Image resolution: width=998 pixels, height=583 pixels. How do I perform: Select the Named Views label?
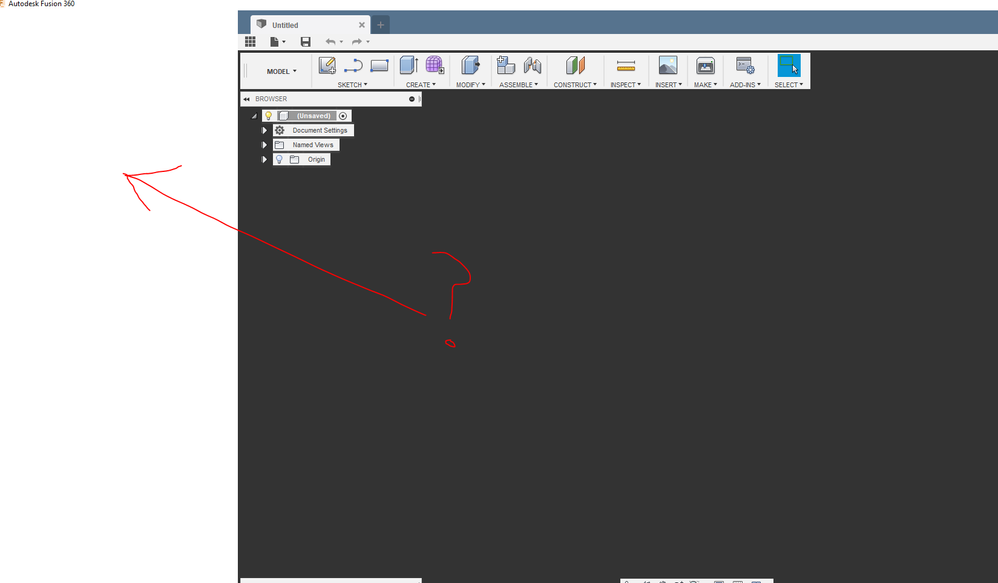pos(313,145)
